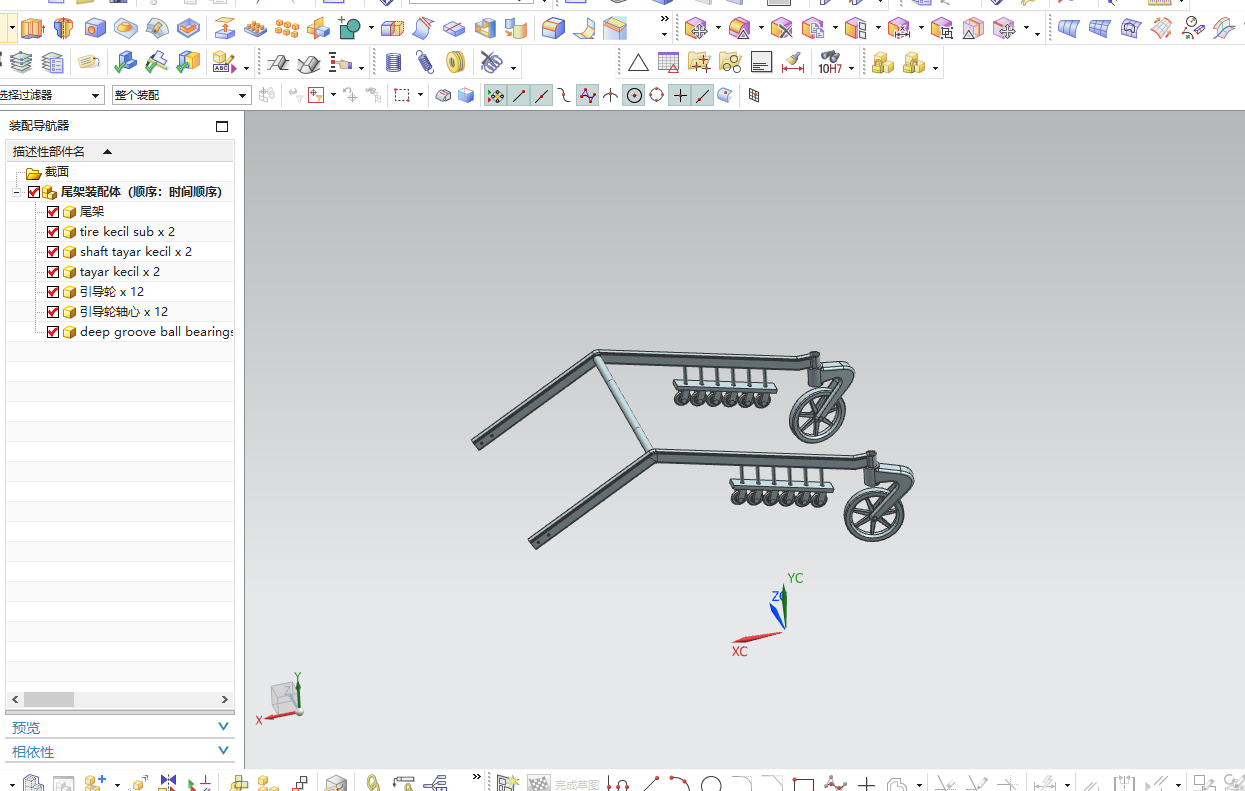
Task: Click the rectangle sketch tool in bottom toolbar
Action: 803,783
